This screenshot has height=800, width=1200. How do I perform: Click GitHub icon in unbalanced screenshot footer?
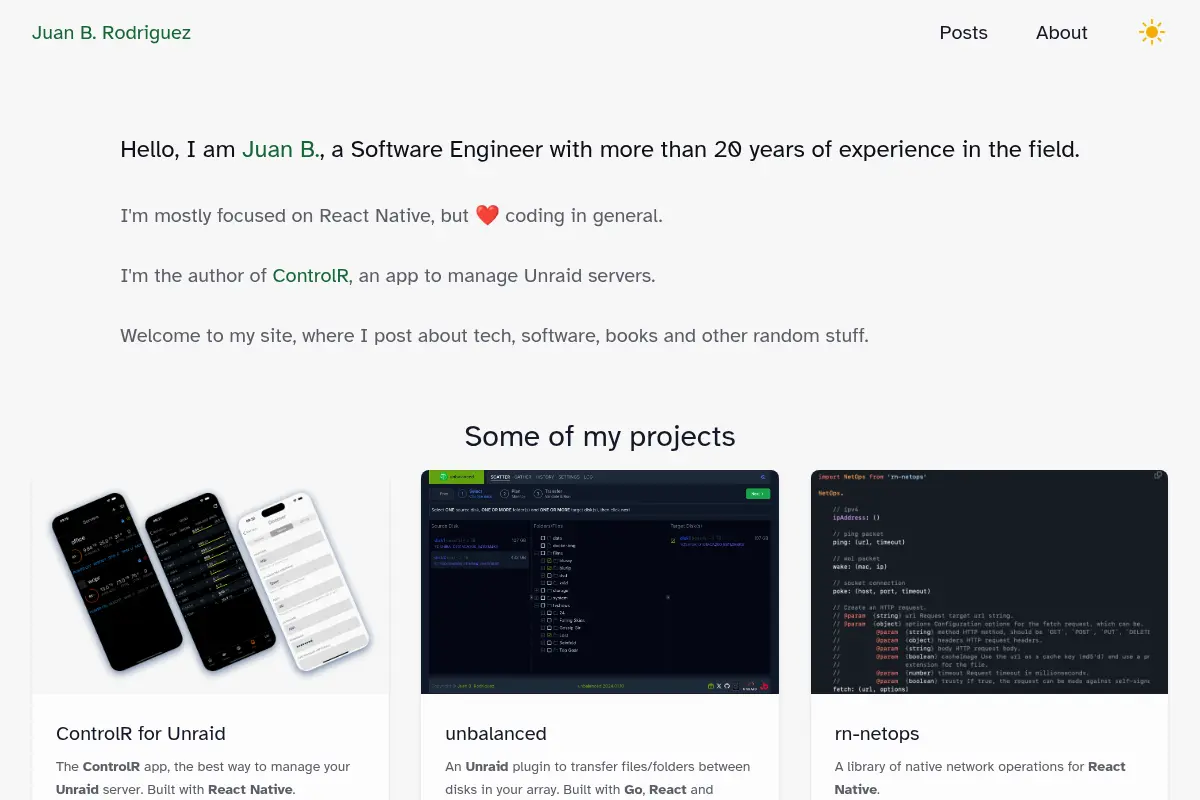pos(727,686)
